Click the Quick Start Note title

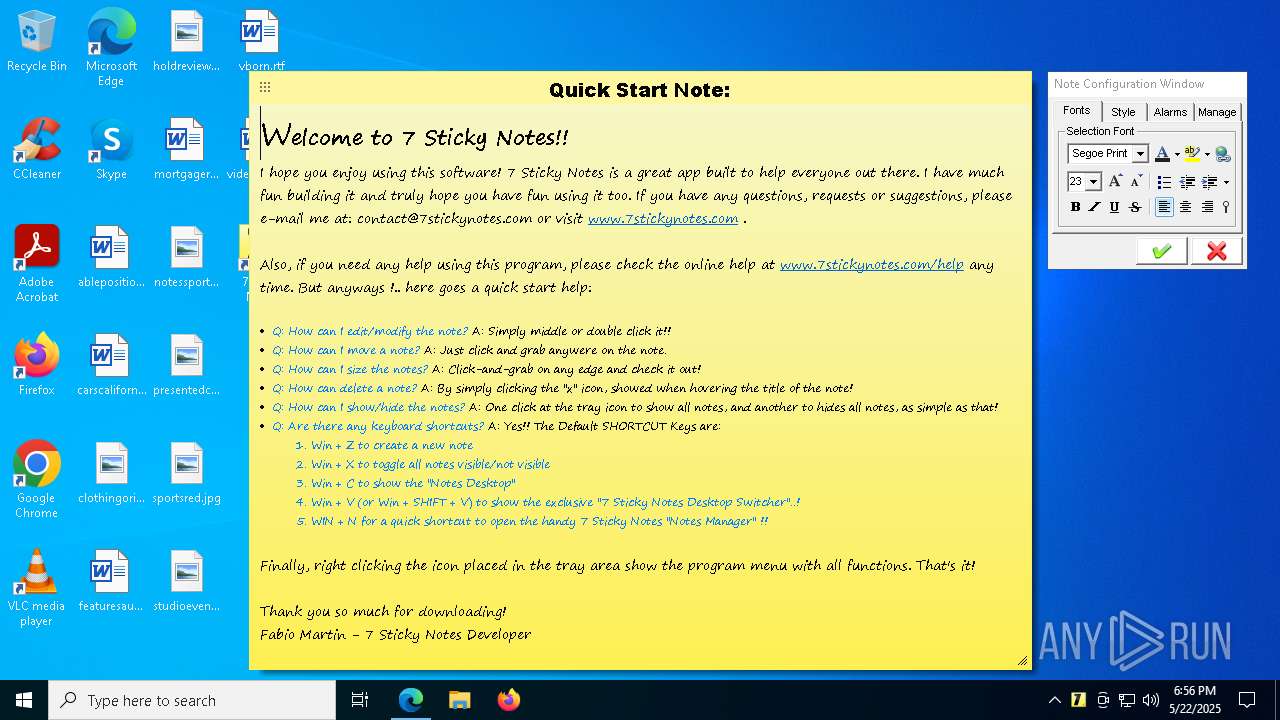point(640,90)
